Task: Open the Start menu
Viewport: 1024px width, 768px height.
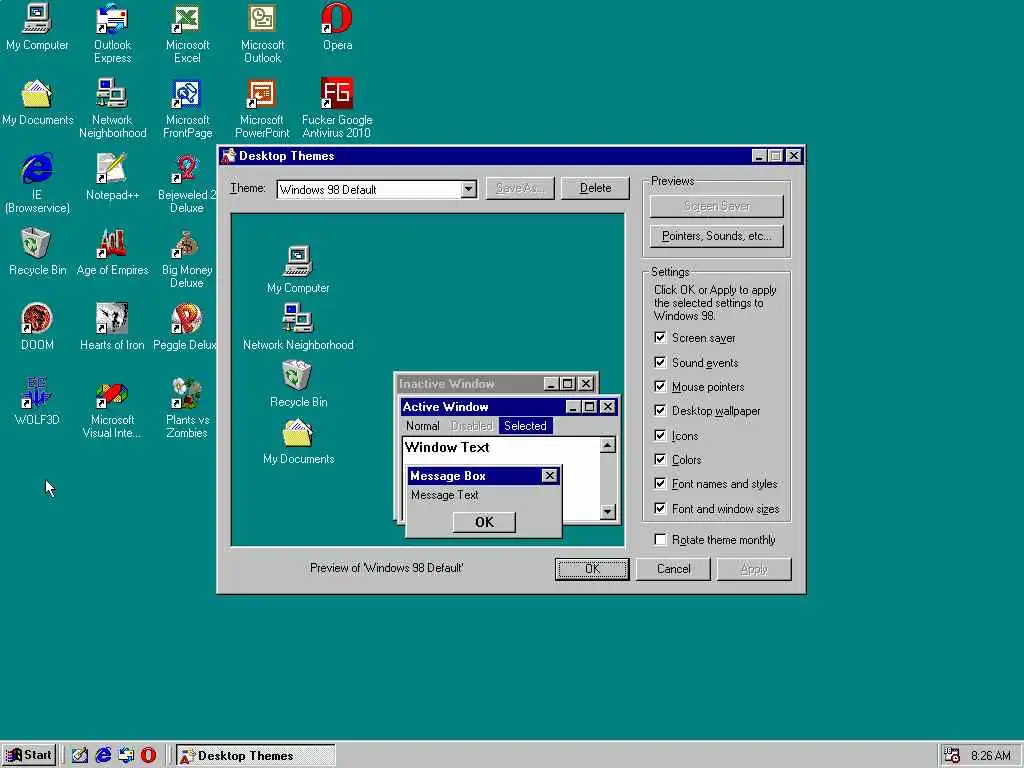Action: (29, 755)
